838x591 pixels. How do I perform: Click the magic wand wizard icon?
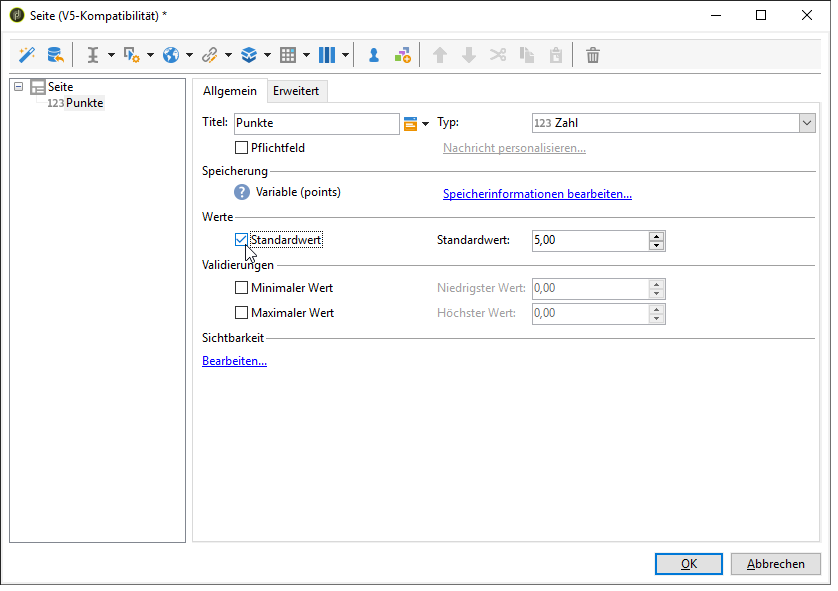click(26, 55)
